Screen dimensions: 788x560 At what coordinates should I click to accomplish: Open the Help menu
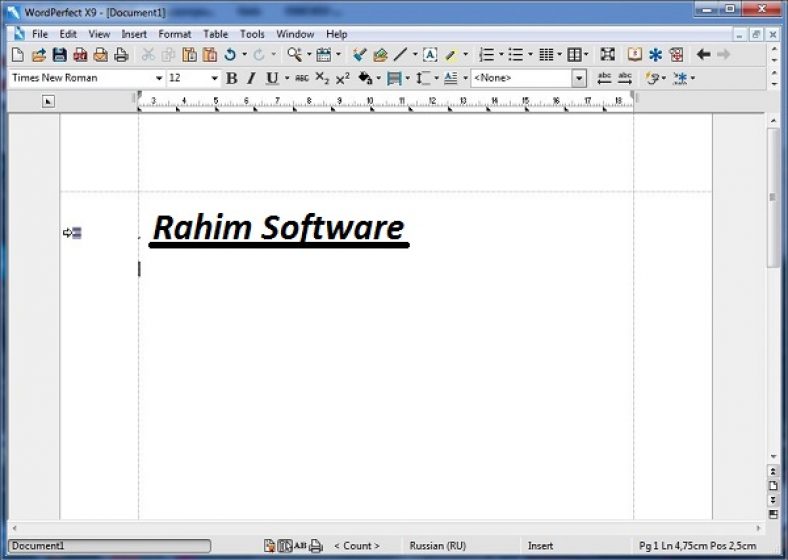click(x=336, y=34)
